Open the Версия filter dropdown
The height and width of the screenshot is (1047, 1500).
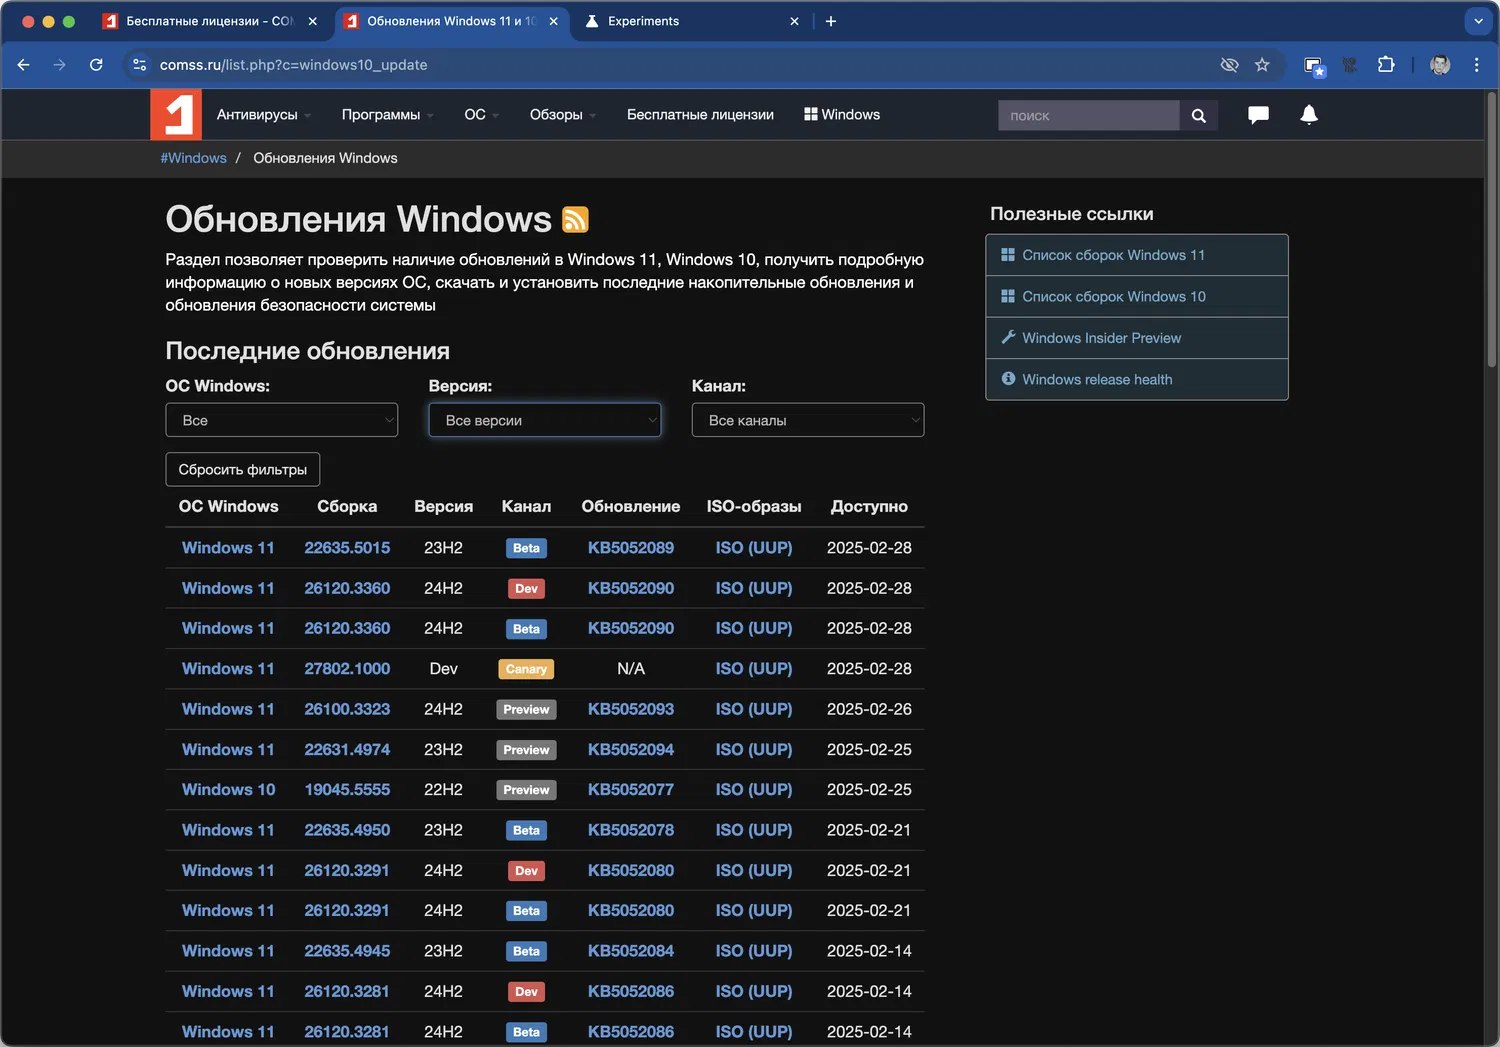pos(544,420)
